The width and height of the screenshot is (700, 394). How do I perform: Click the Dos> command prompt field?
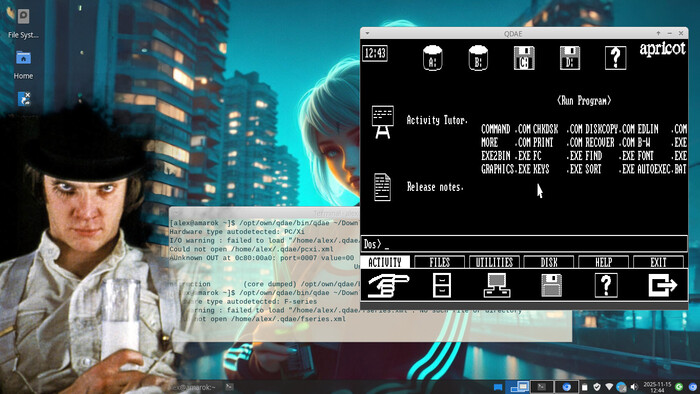524,244
